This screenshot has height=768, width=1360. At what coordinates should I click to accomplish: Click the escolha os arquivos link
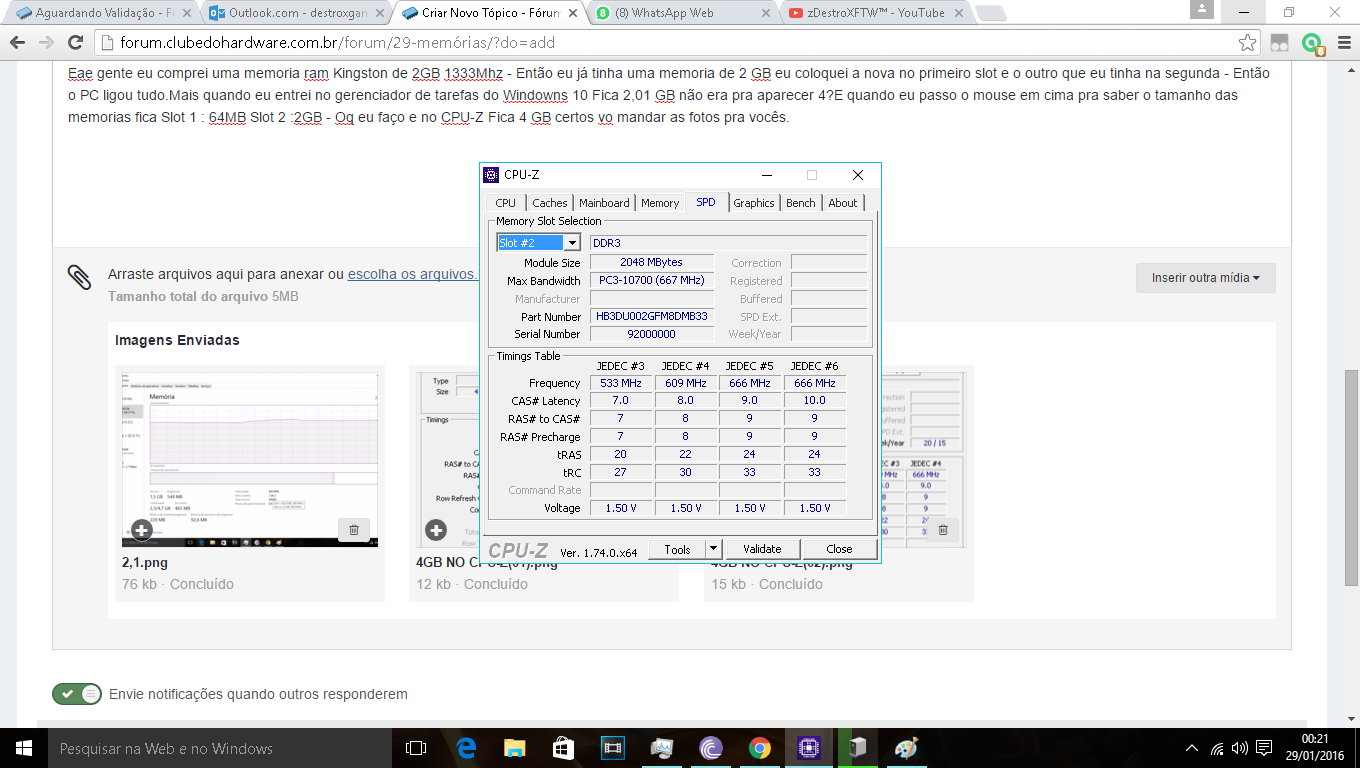coord(413,273)
